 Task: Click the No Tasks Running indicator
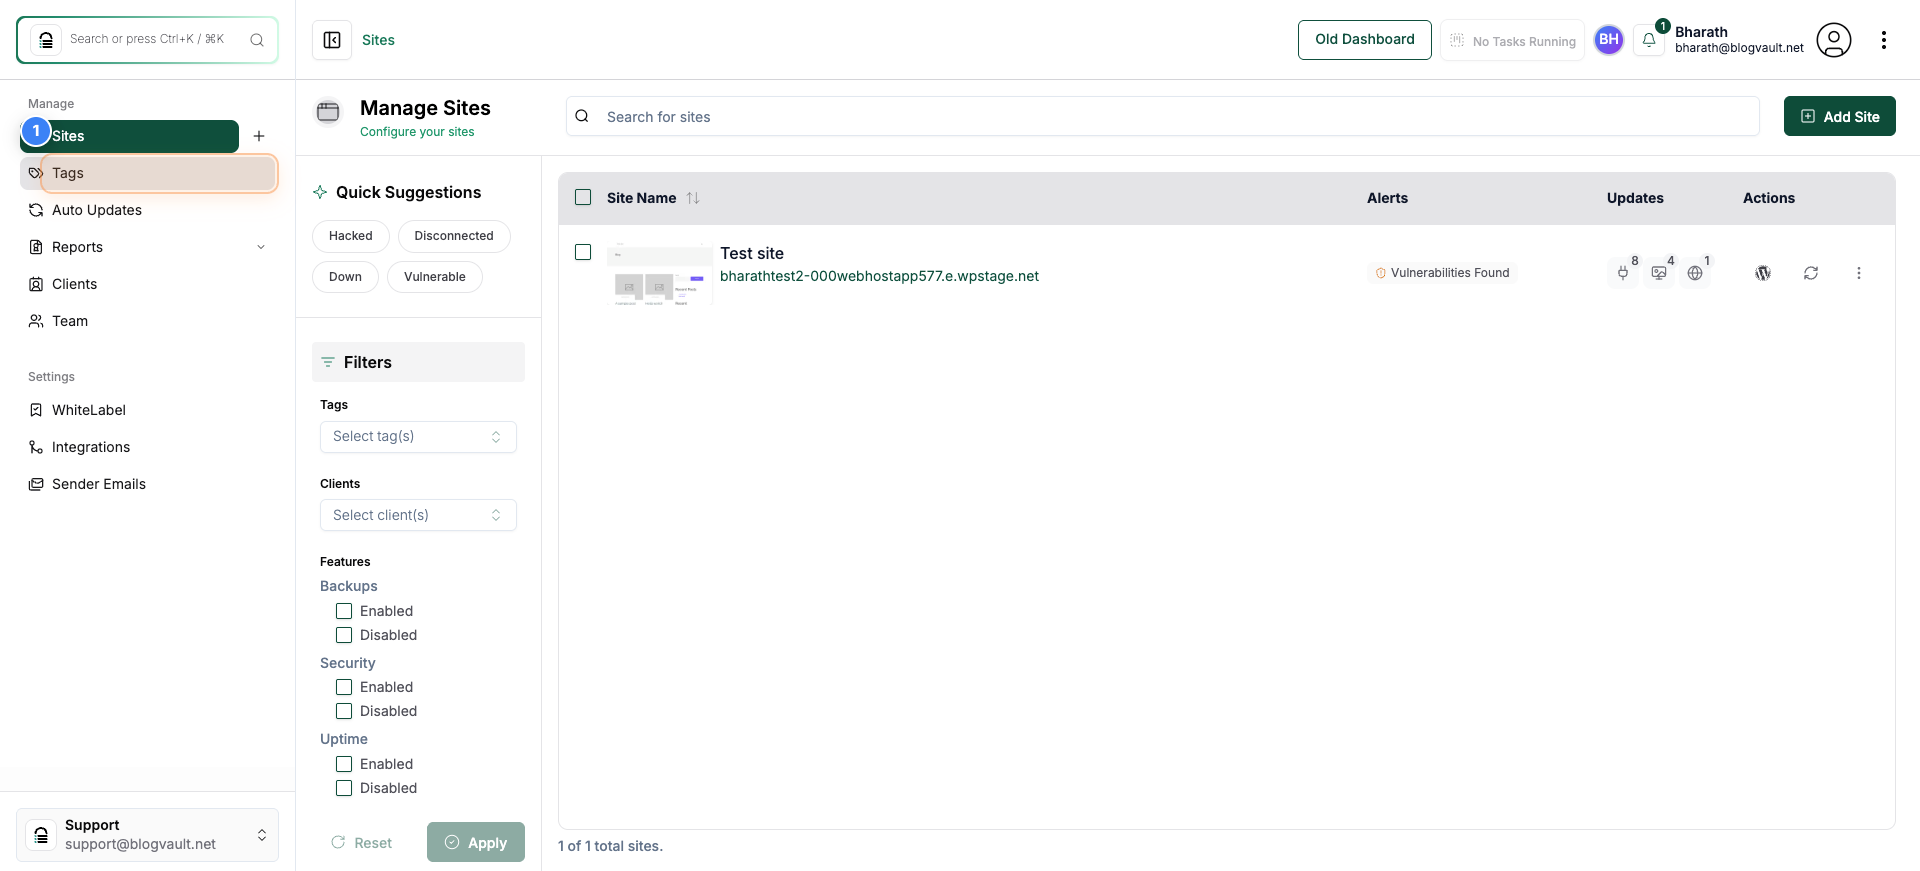coord(1512,41)
